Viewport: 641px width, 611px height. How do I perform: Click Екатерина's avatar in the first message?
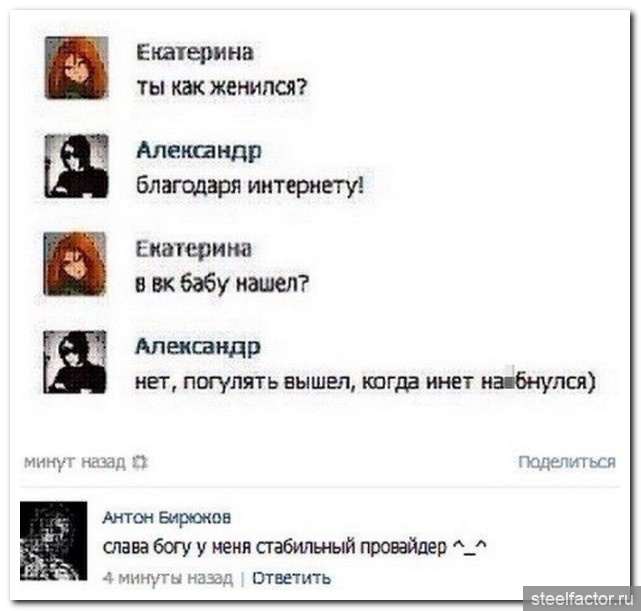76,67
